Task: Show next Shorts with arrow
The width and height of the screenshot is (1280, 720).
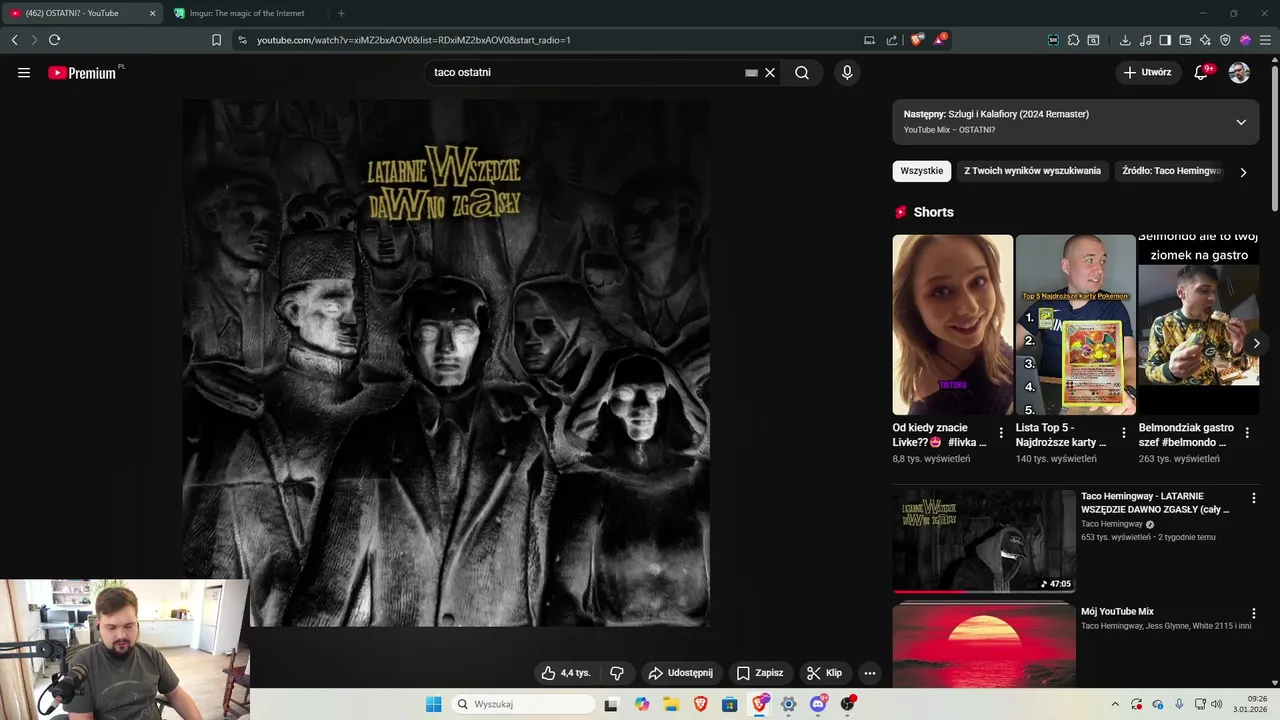Action: pos(1257,343)
